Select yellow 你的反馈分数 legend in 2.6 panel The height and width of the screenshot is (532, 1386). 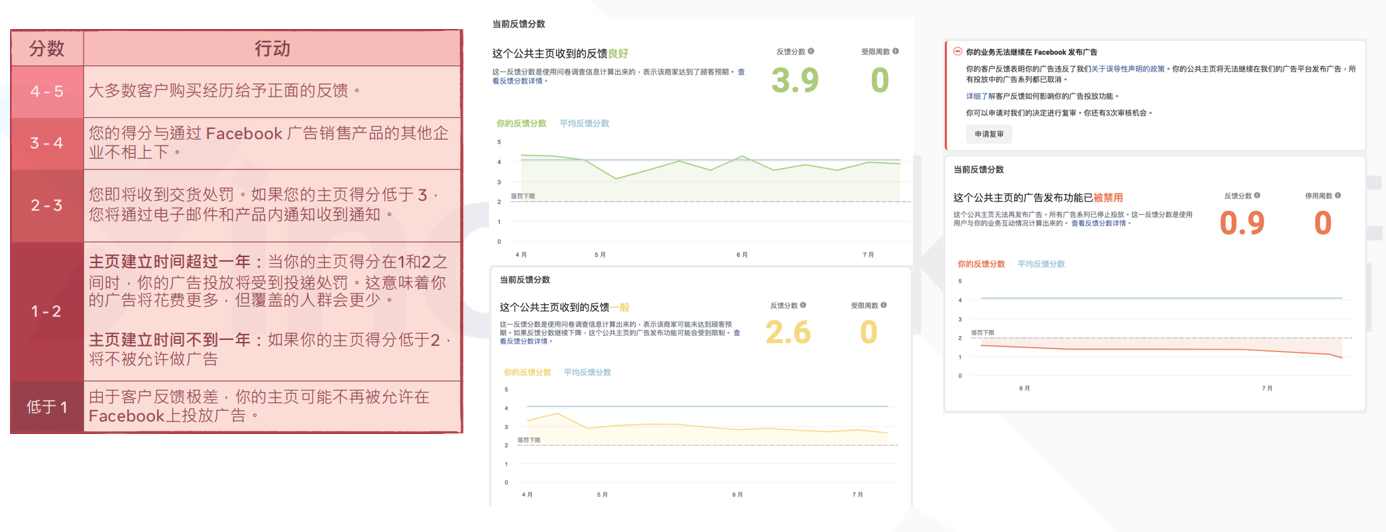(x=527, y=373)
